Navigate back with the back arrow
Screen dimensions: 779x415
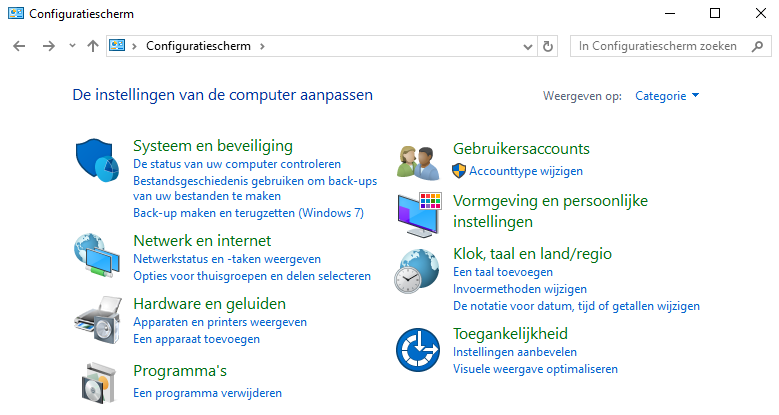[x=18, y=46]
